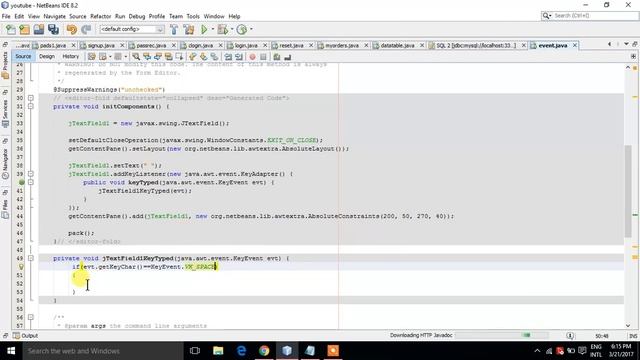Click the Search (Ctrl+I) field
Screen dimensions: 640x360
tap(589, 16)
